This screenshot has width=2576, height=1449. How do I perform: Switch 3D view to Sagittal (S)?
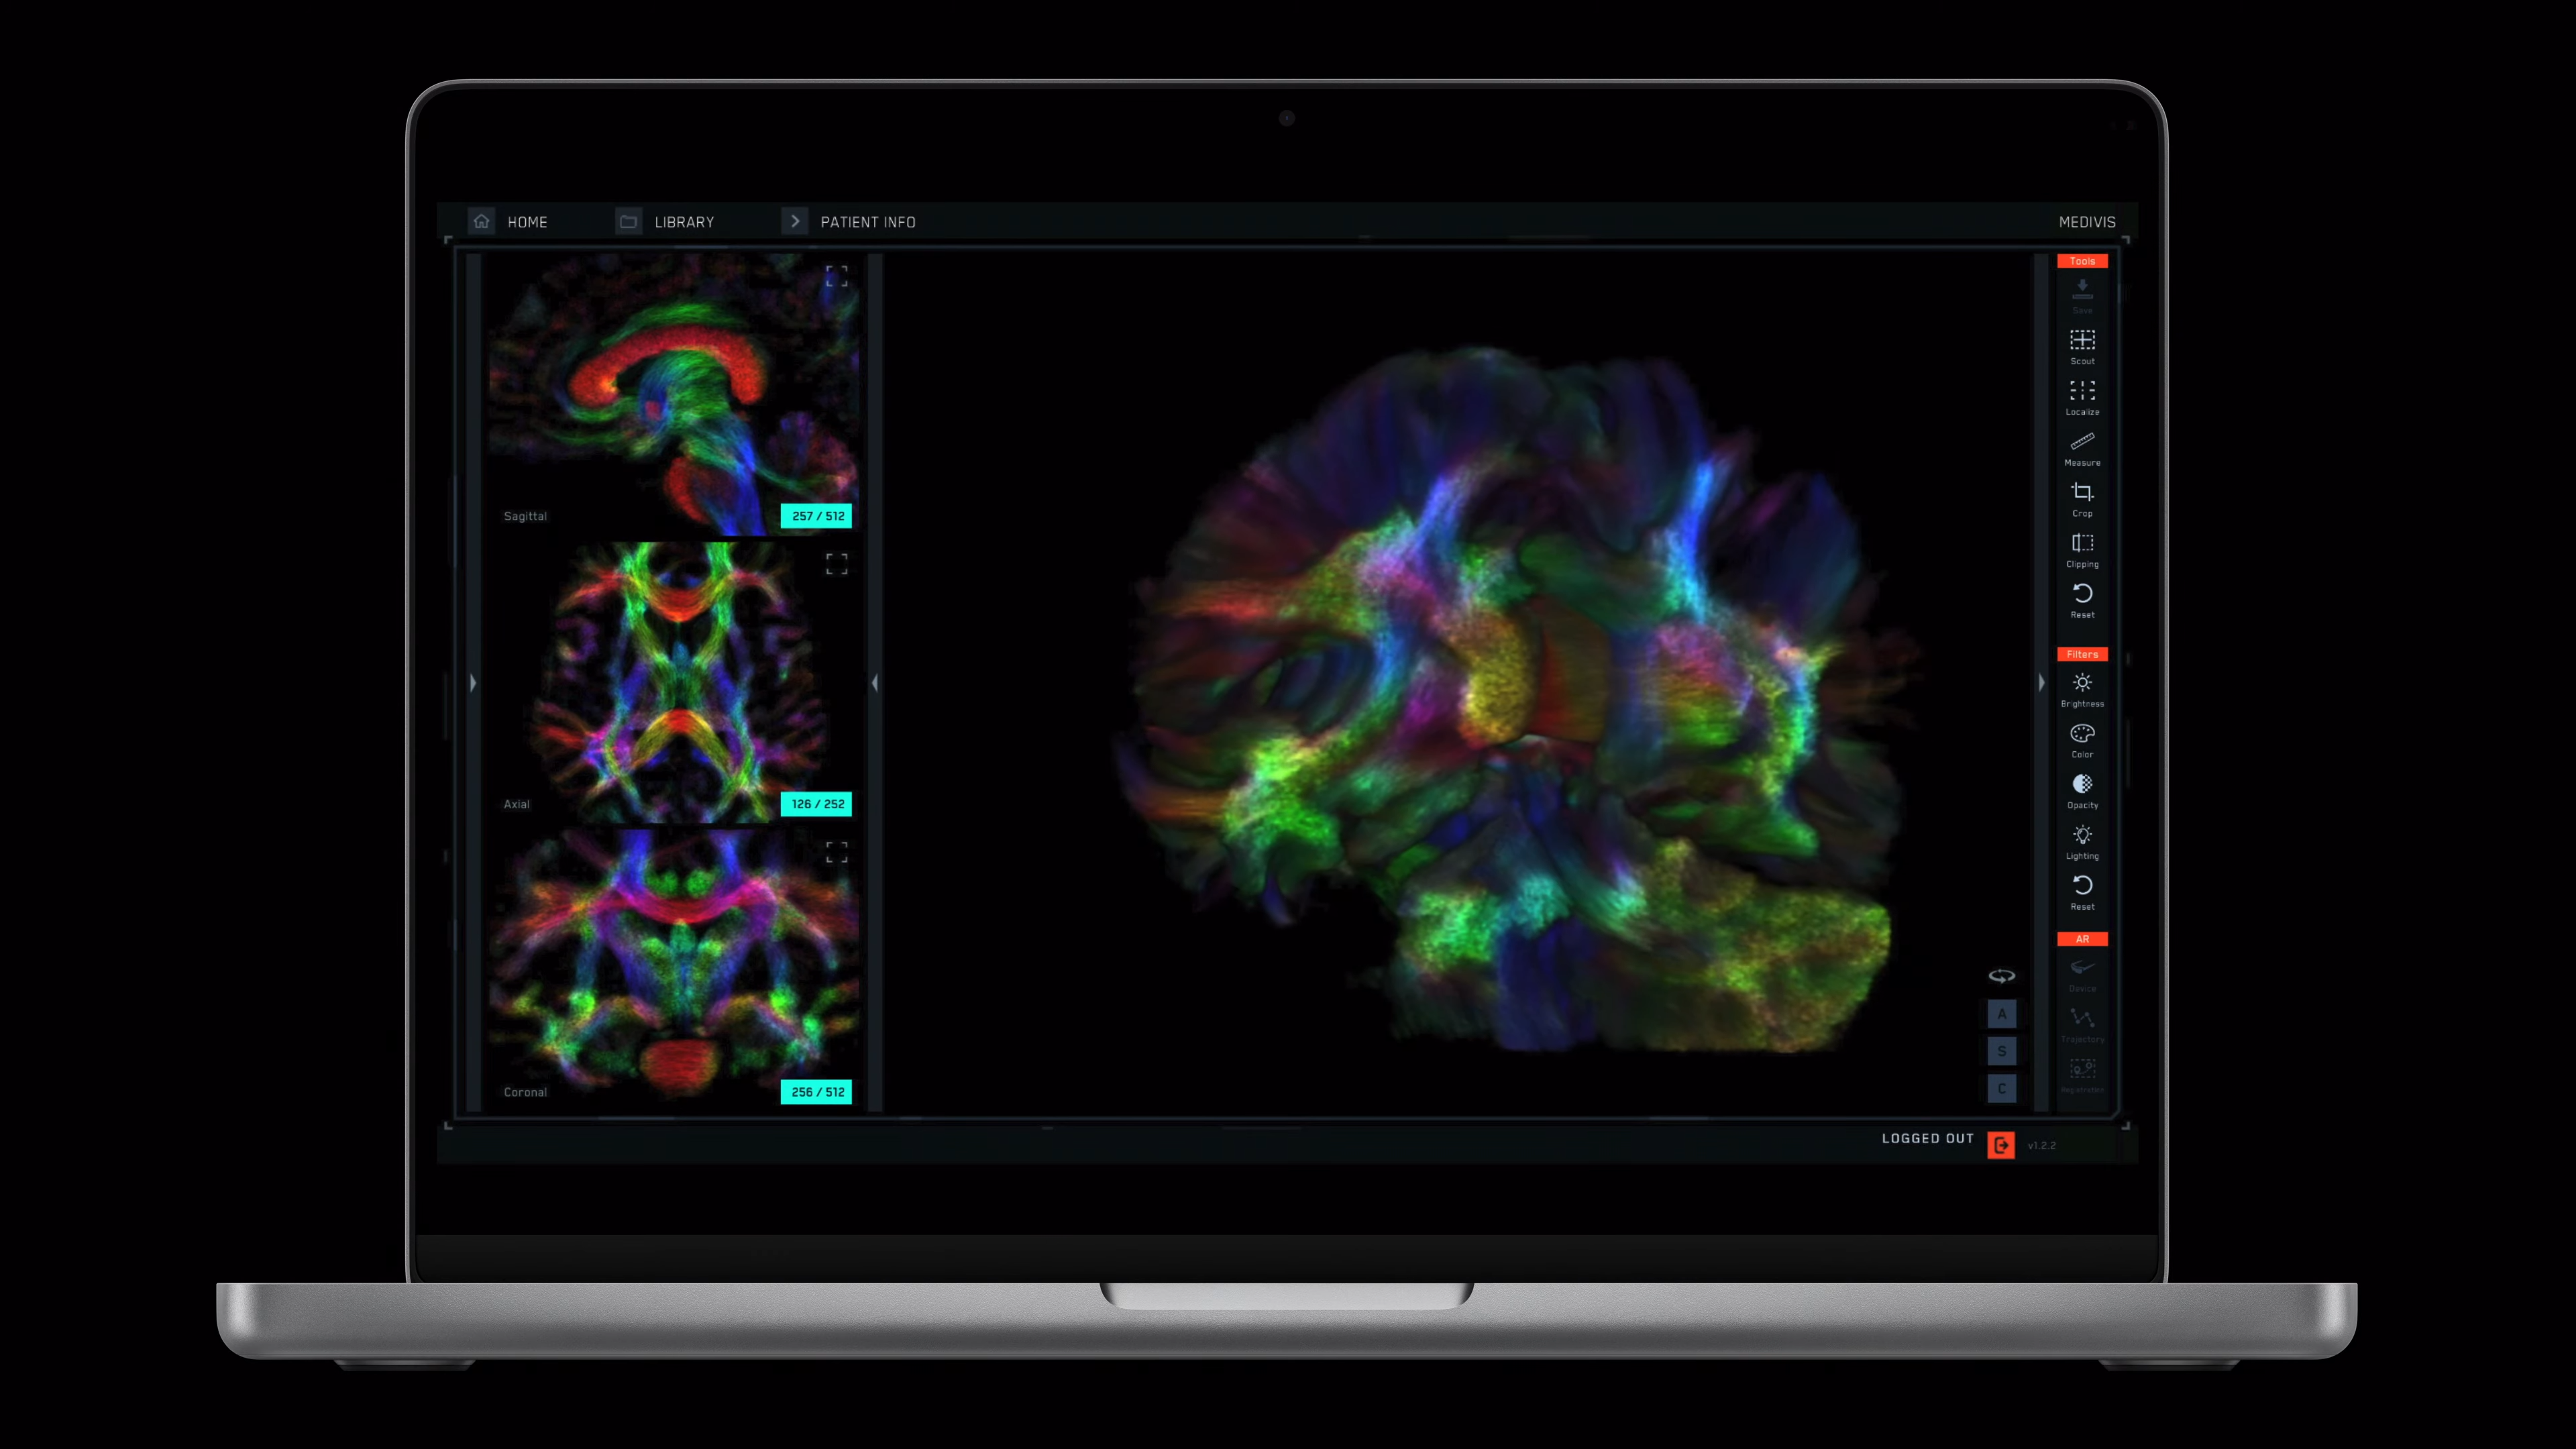pos(2001,1051)
